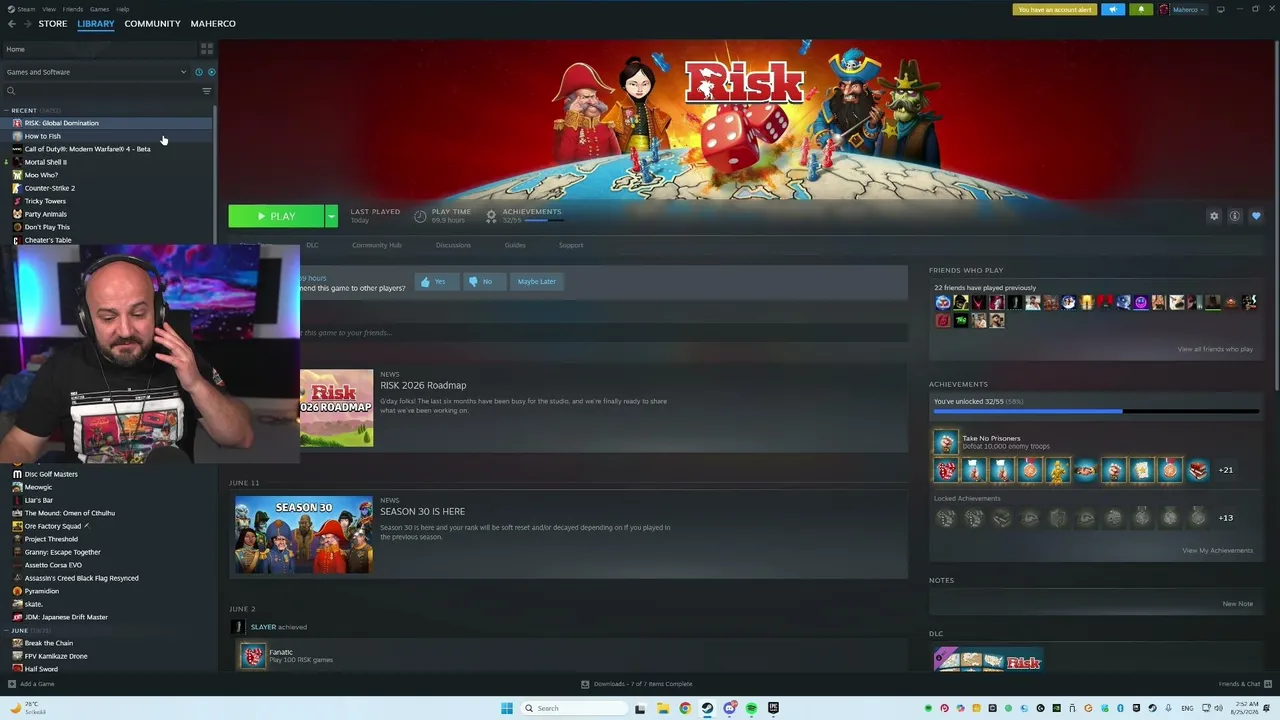Image resolution: width=1280 pixels, height=720 pixels.
Task: Open the Discussions tab
Action: (x=453, y=245)
